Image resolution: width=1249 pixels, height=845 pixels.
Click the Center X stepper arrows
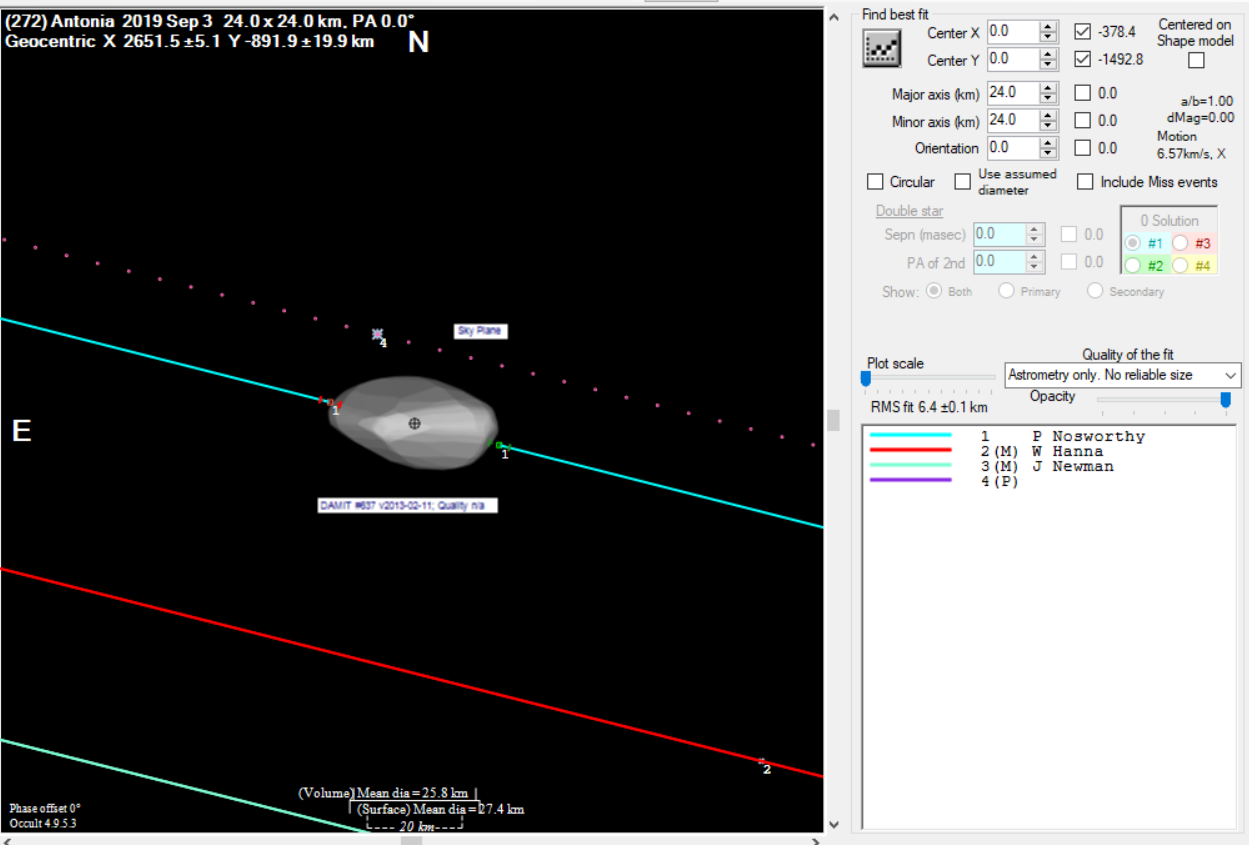tap(1048, 31)
